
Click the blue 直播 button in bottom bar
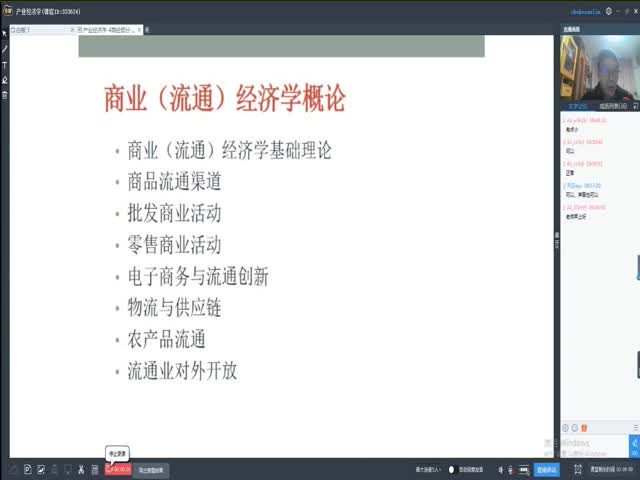(x=547, y=470)
